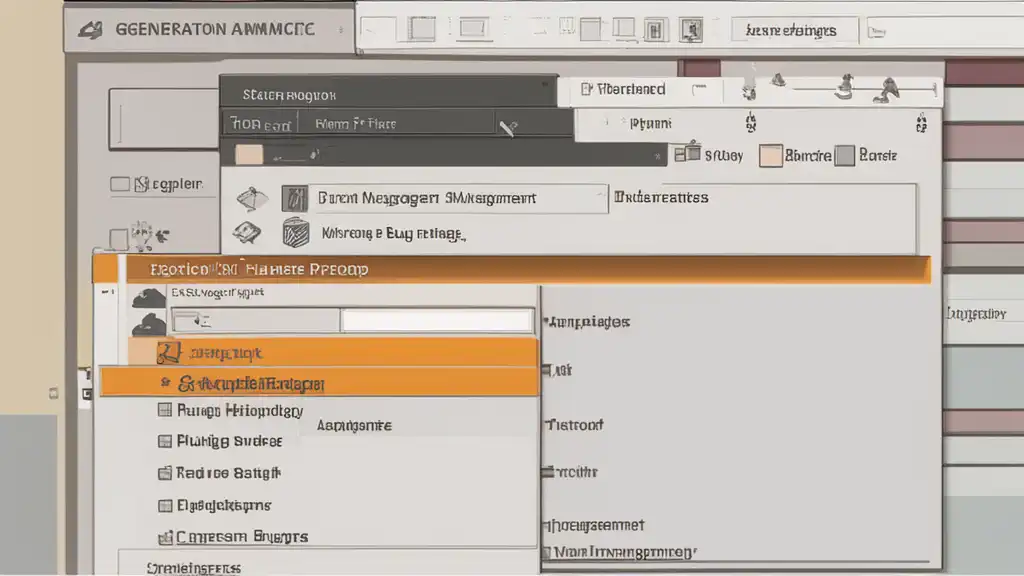Pick the peach swatch in the dark strip

(249, 155)
